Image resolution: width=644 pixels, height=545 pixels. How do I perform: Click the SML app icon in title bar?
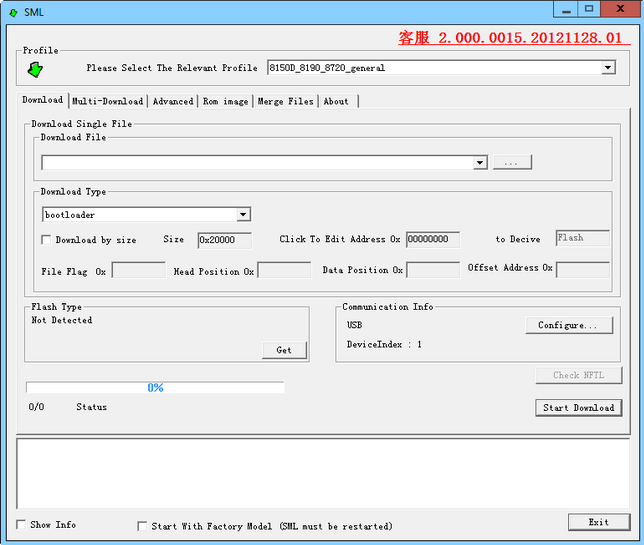click(13, 10)
